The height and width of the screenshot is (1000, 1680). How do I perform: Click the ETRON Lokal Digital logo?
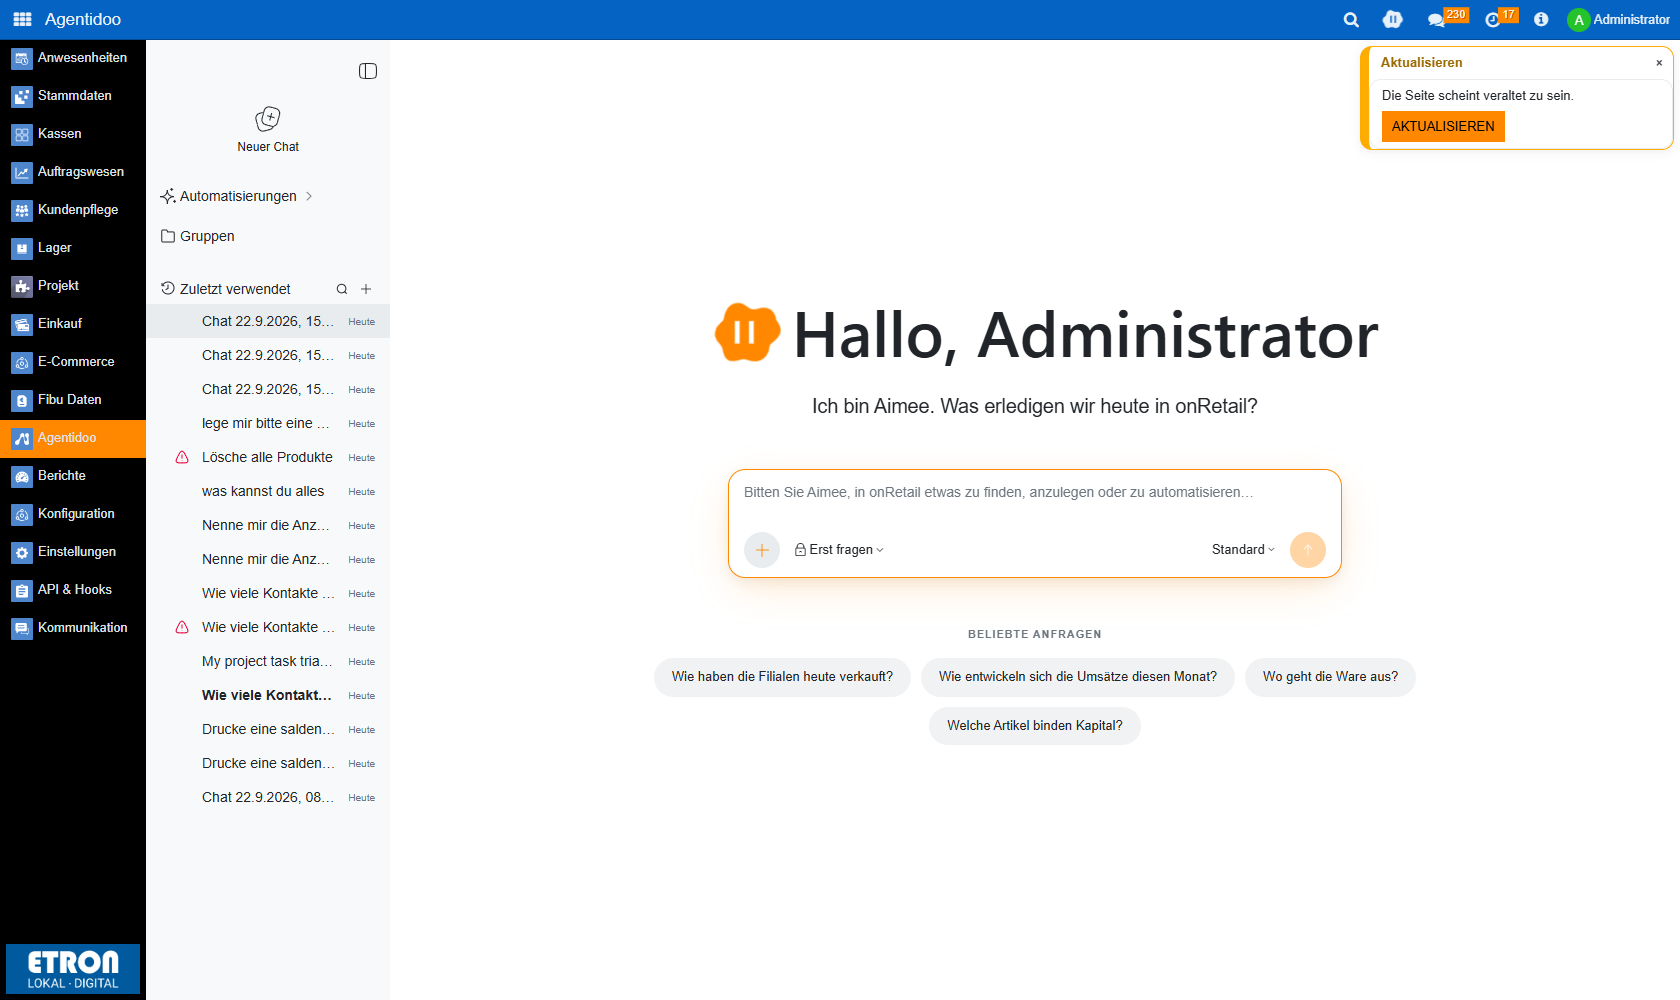[73, 969]
